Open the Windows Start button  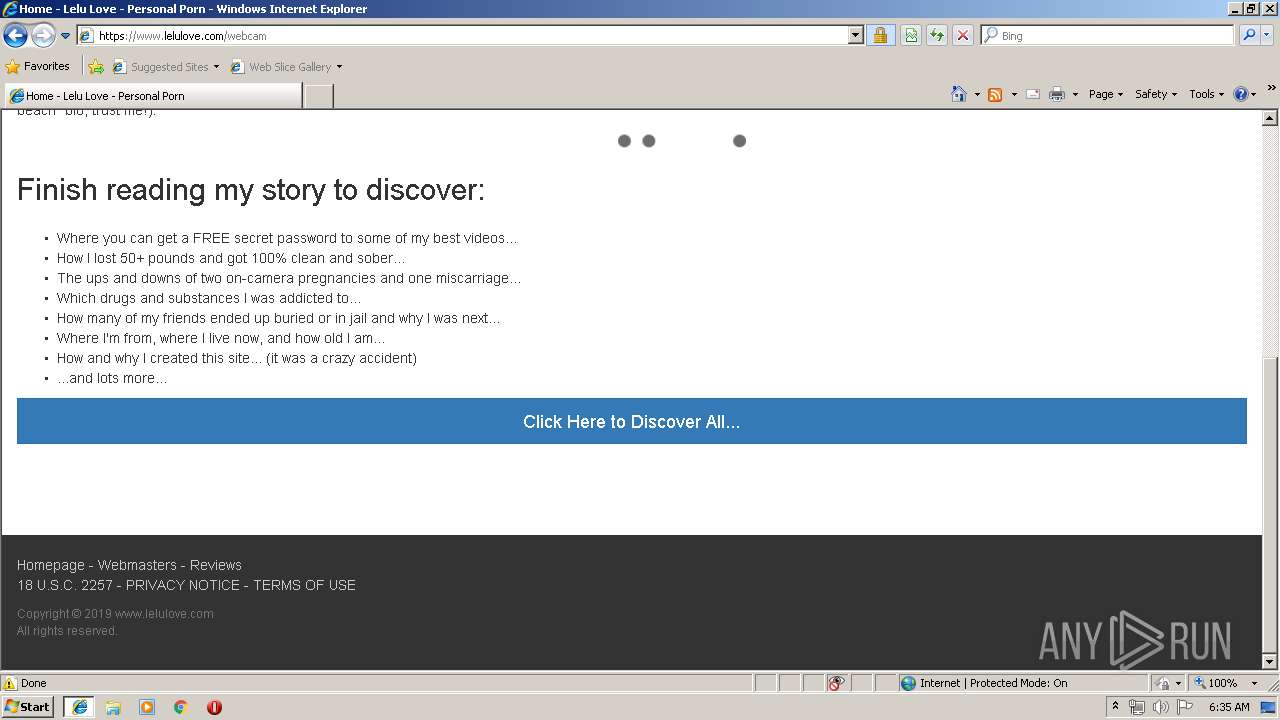28,706
